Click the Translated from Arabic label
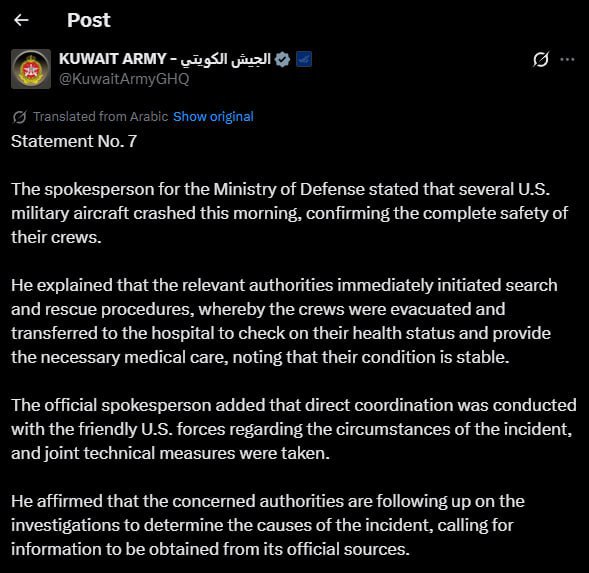This screenshot has width=589, height=573. coord(100,117)
